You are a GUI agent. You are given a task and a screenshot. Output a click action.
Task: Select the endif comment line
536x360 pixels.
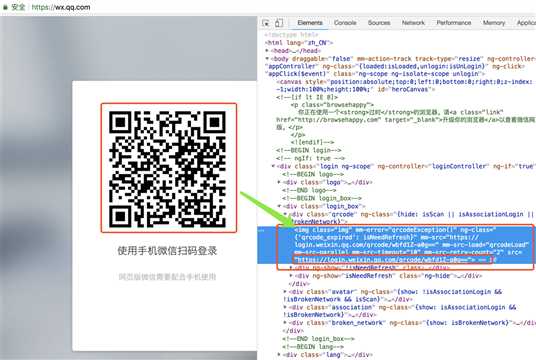[312, 142]
